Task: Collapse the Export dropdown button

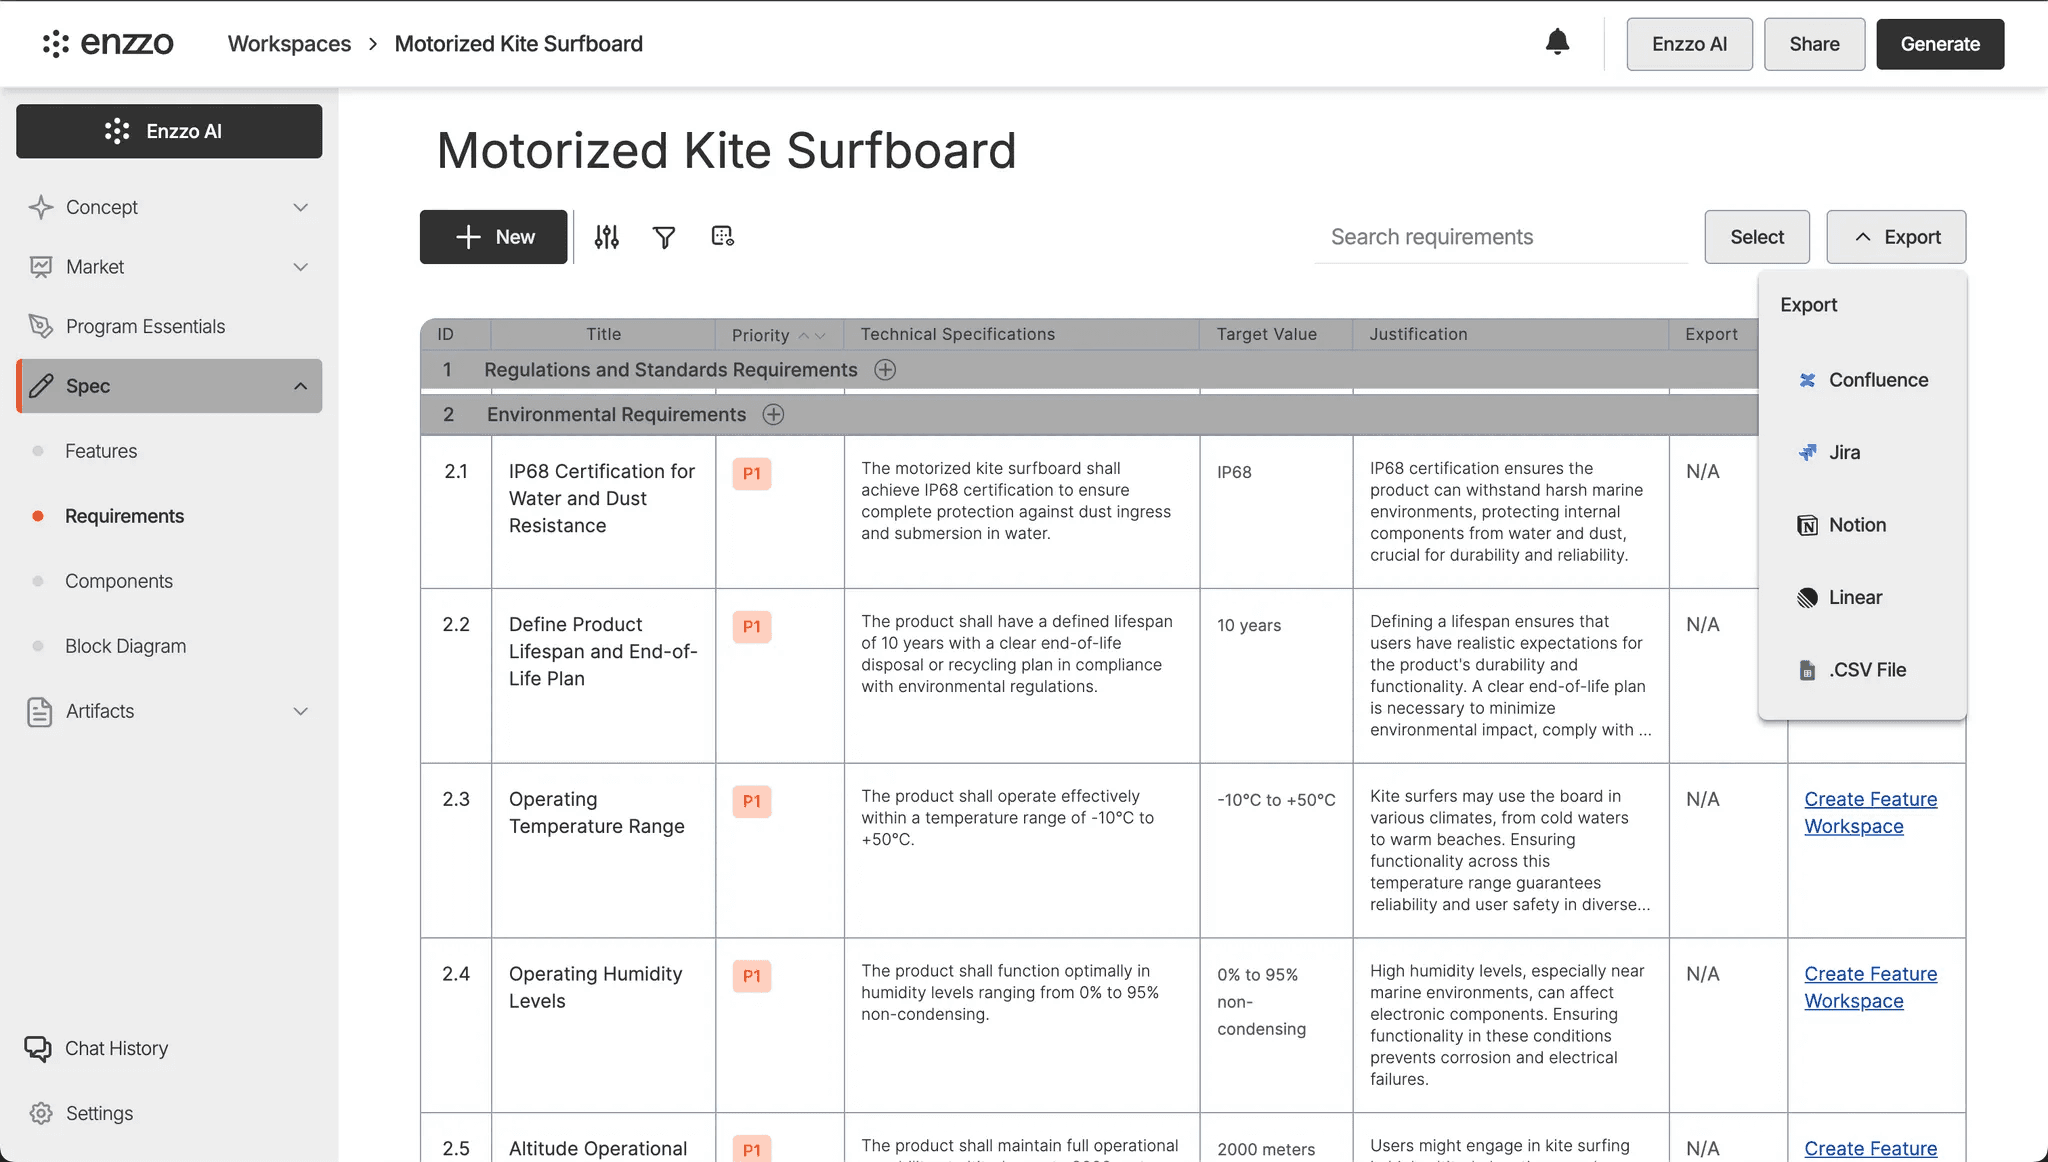Action: 1896,237
